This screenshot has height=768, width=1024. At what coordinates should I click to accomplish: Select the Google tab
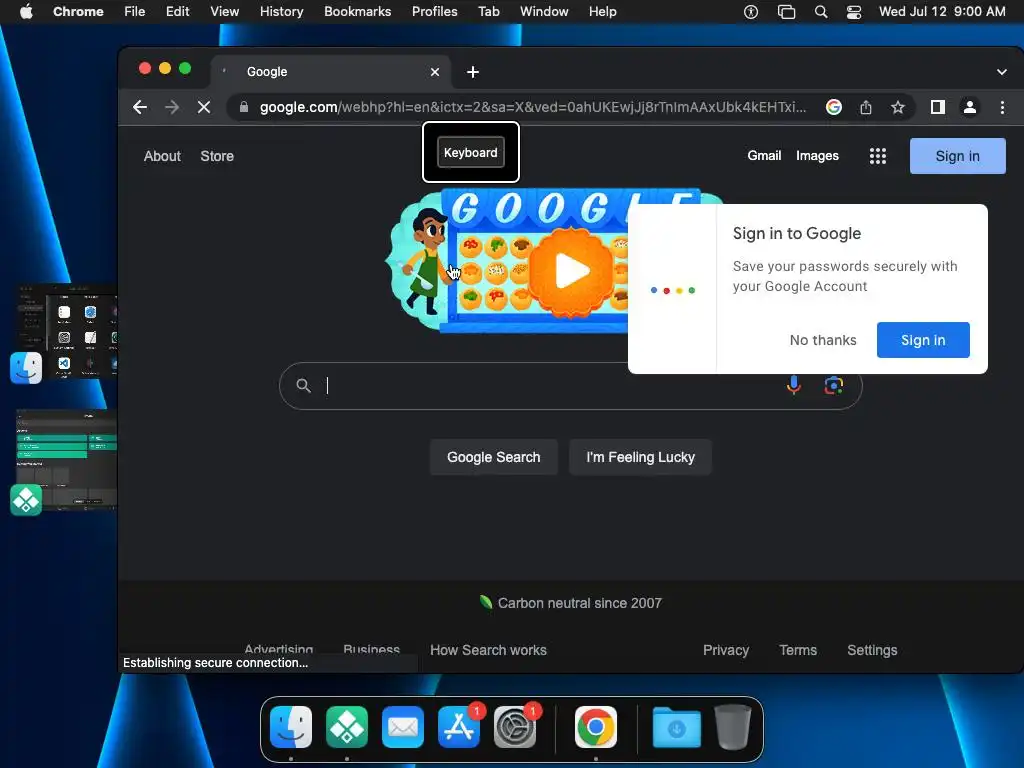pyautogui.click(x=329, y=72)
